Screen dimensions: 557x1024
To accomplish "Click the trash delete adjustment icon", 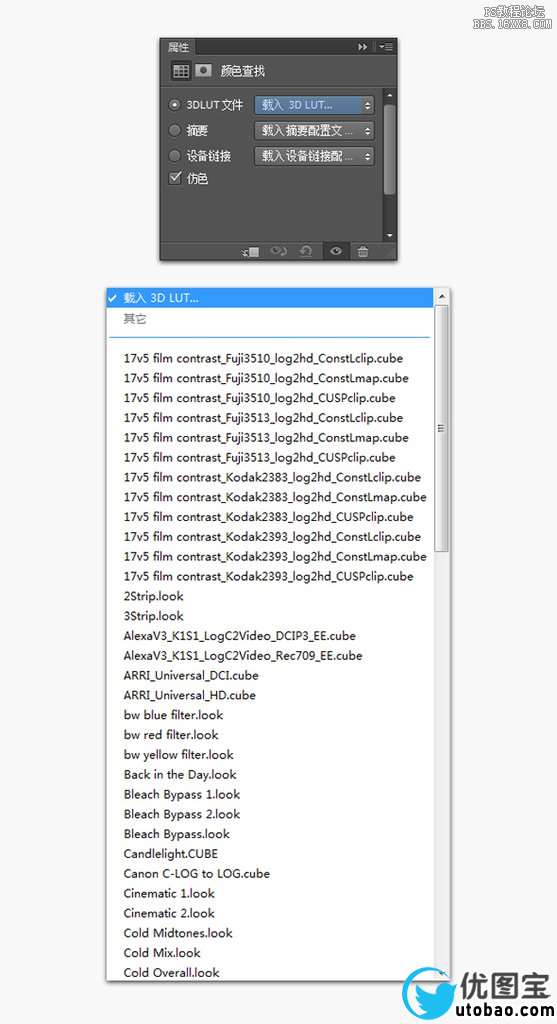I will point(363,251).
